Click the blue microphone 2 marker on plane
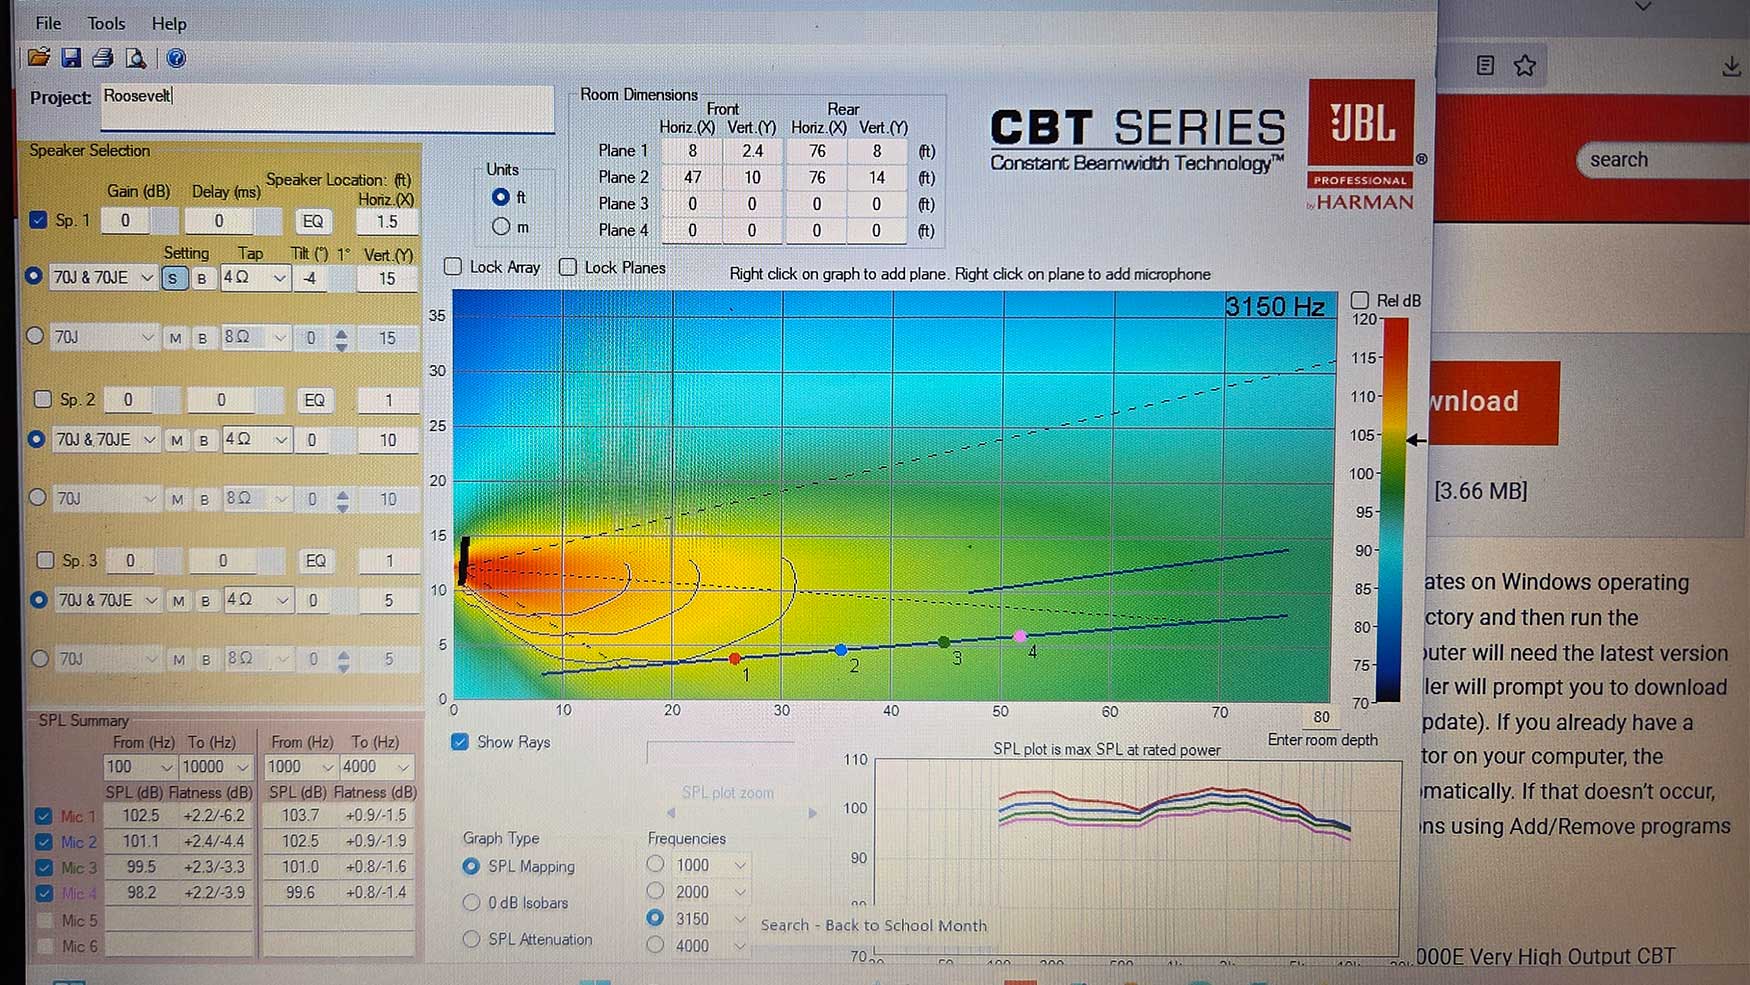This screenshot has height=985, width=1750. tap(841, 650)
